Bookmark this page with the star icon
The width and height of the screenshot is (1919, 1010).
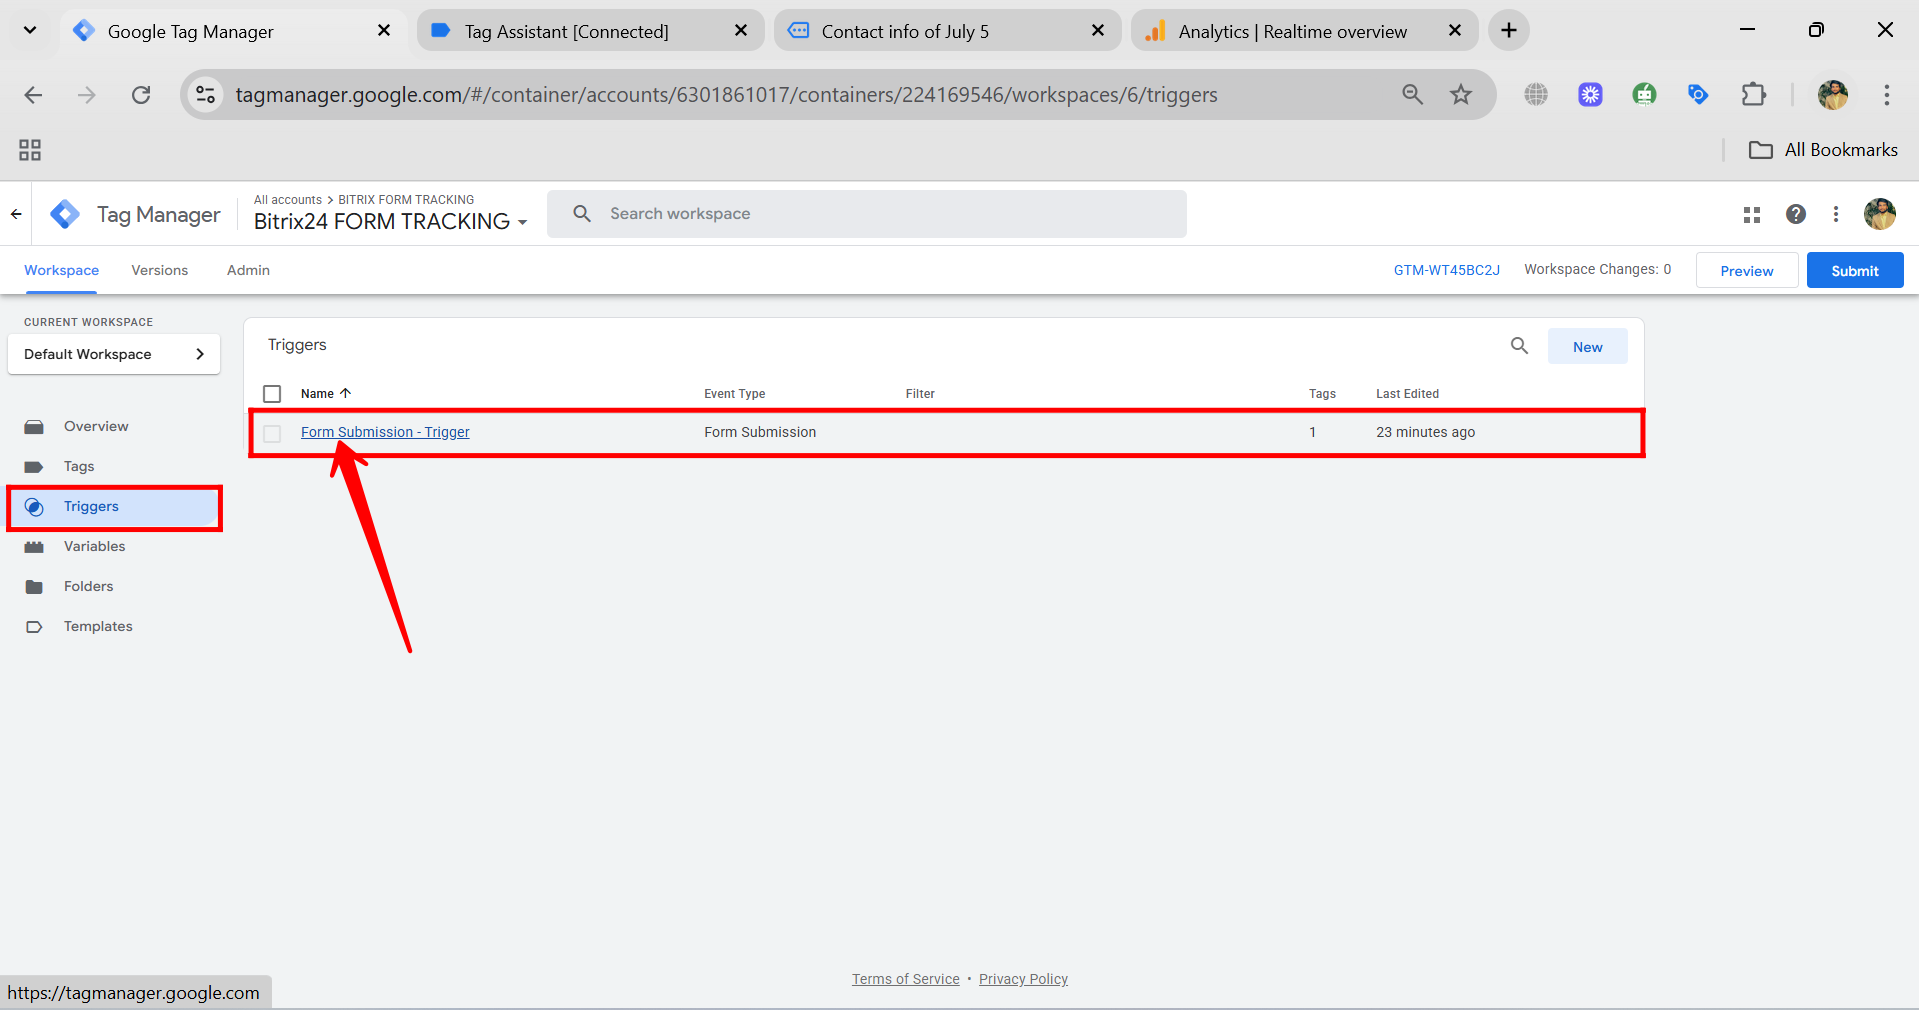click(1461, 95)
